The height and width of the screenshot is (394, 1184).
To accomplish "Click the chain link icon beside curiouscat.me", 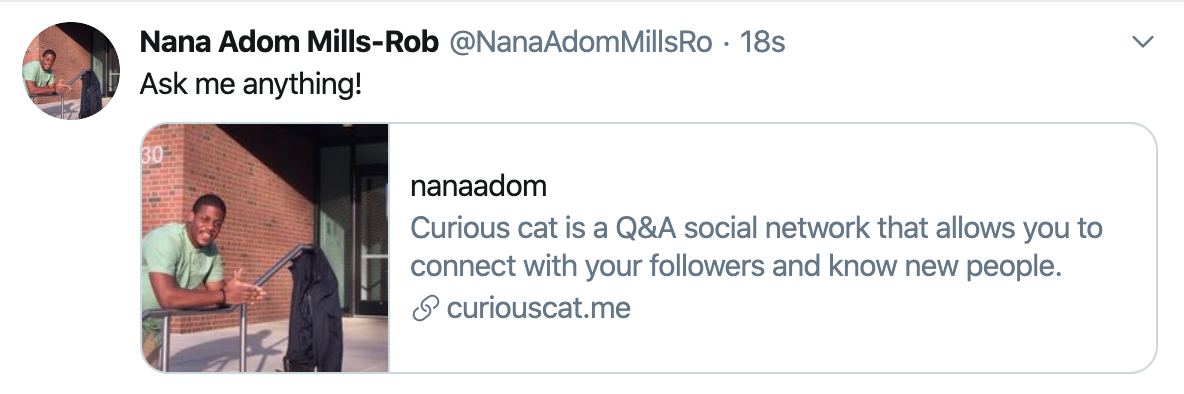I will (426, 309).
